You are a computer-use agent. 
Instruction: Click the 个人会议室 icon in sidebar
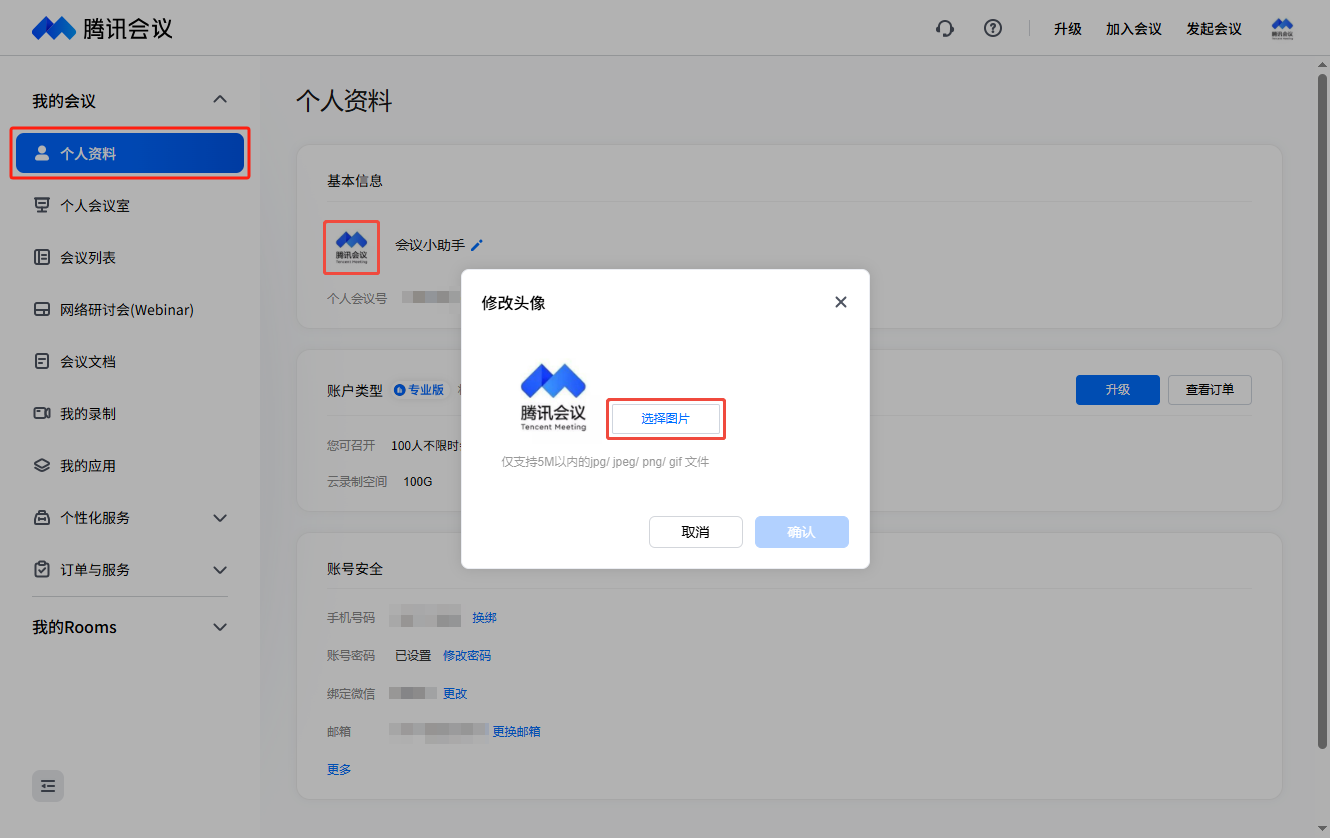point(42,206)
